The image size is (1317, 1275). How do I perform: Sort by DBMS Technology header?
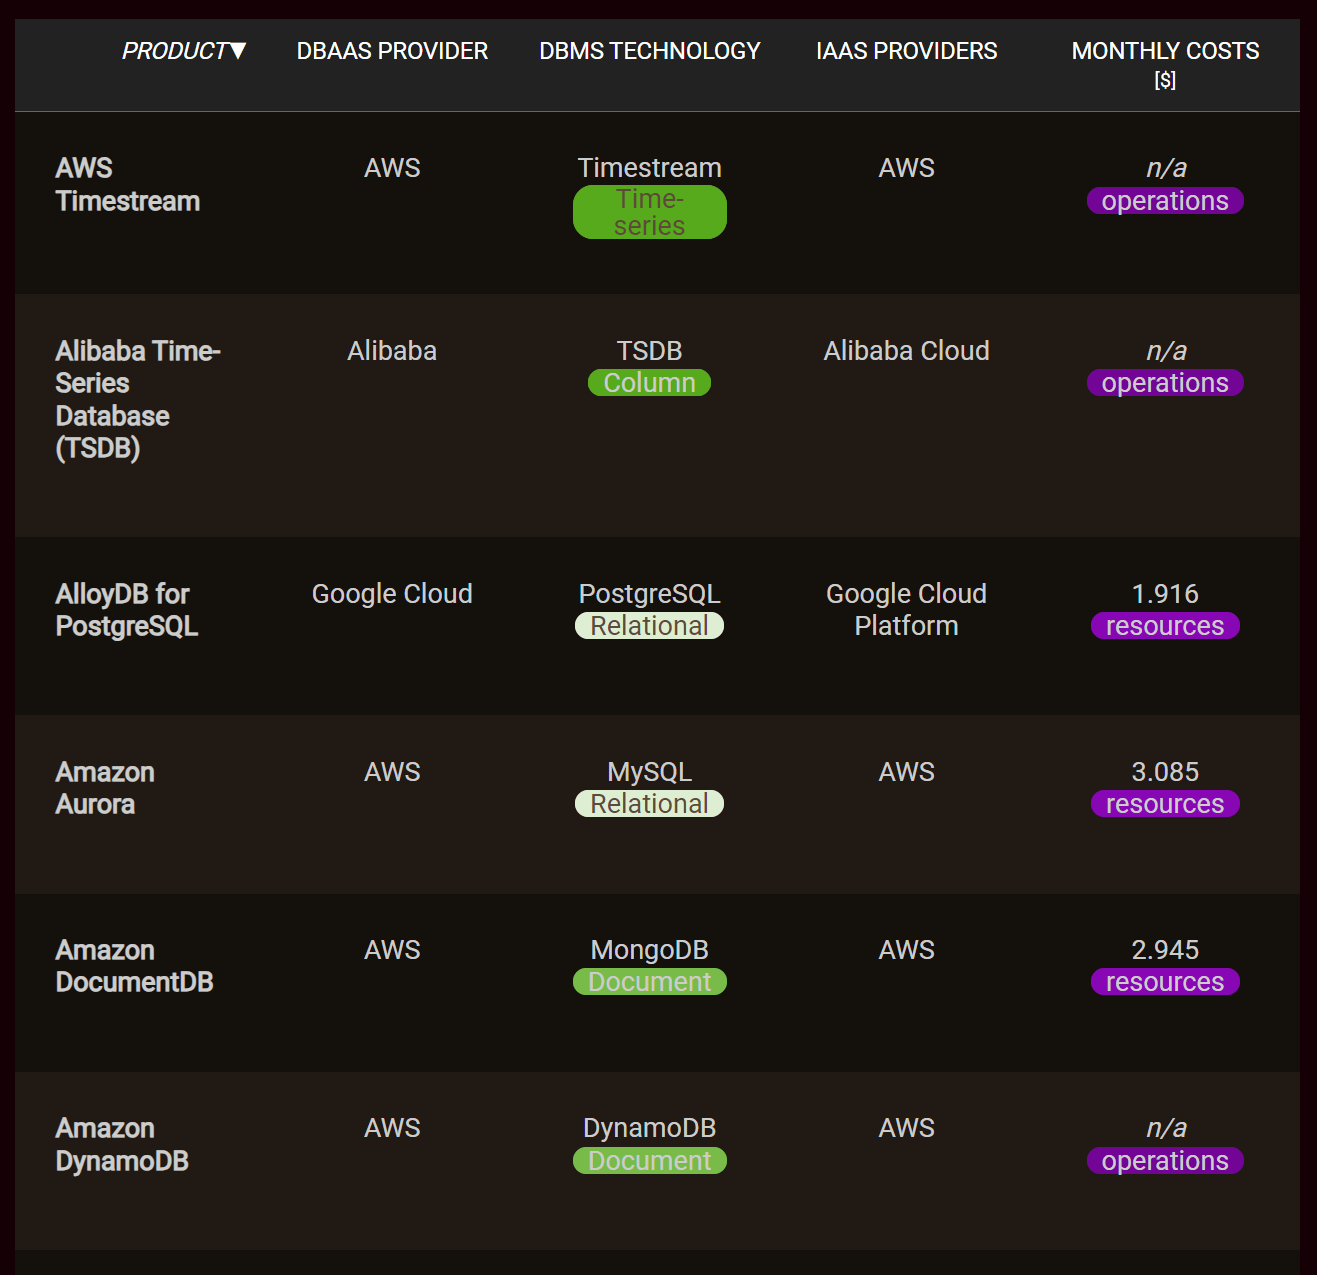[649, 51]
